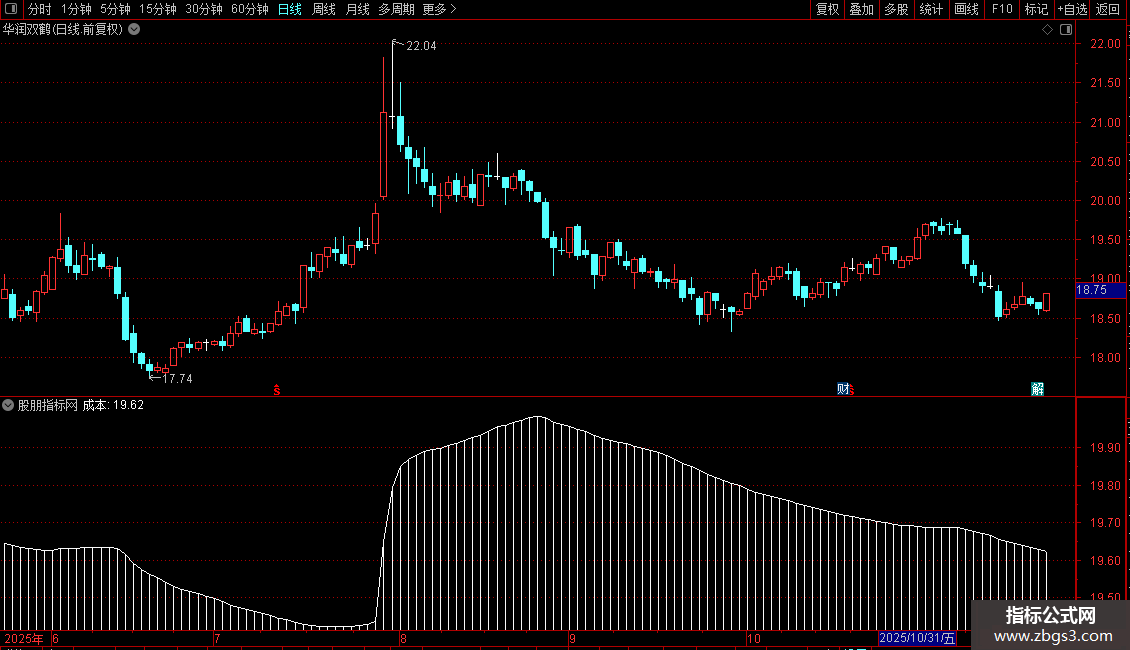Click the 2025年 label on time axis
The width and height of the screenshot is (1130, 650).
pos(24,638)
